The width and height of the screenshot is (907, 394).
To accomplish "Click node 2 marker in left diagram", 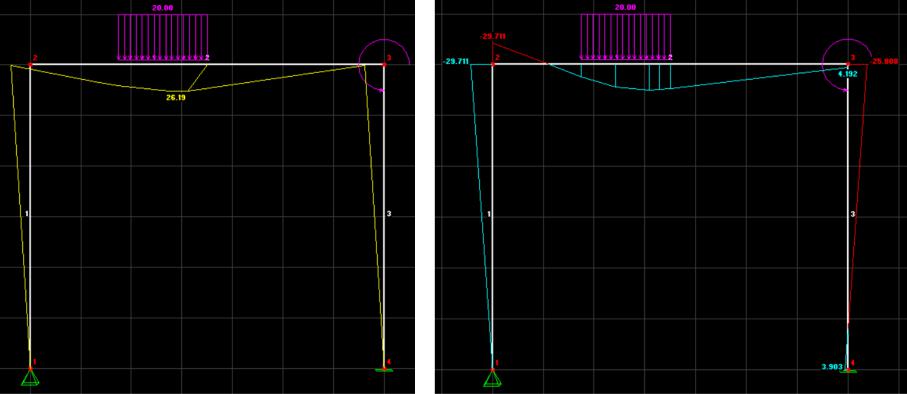I will click(x=30, y=64).
